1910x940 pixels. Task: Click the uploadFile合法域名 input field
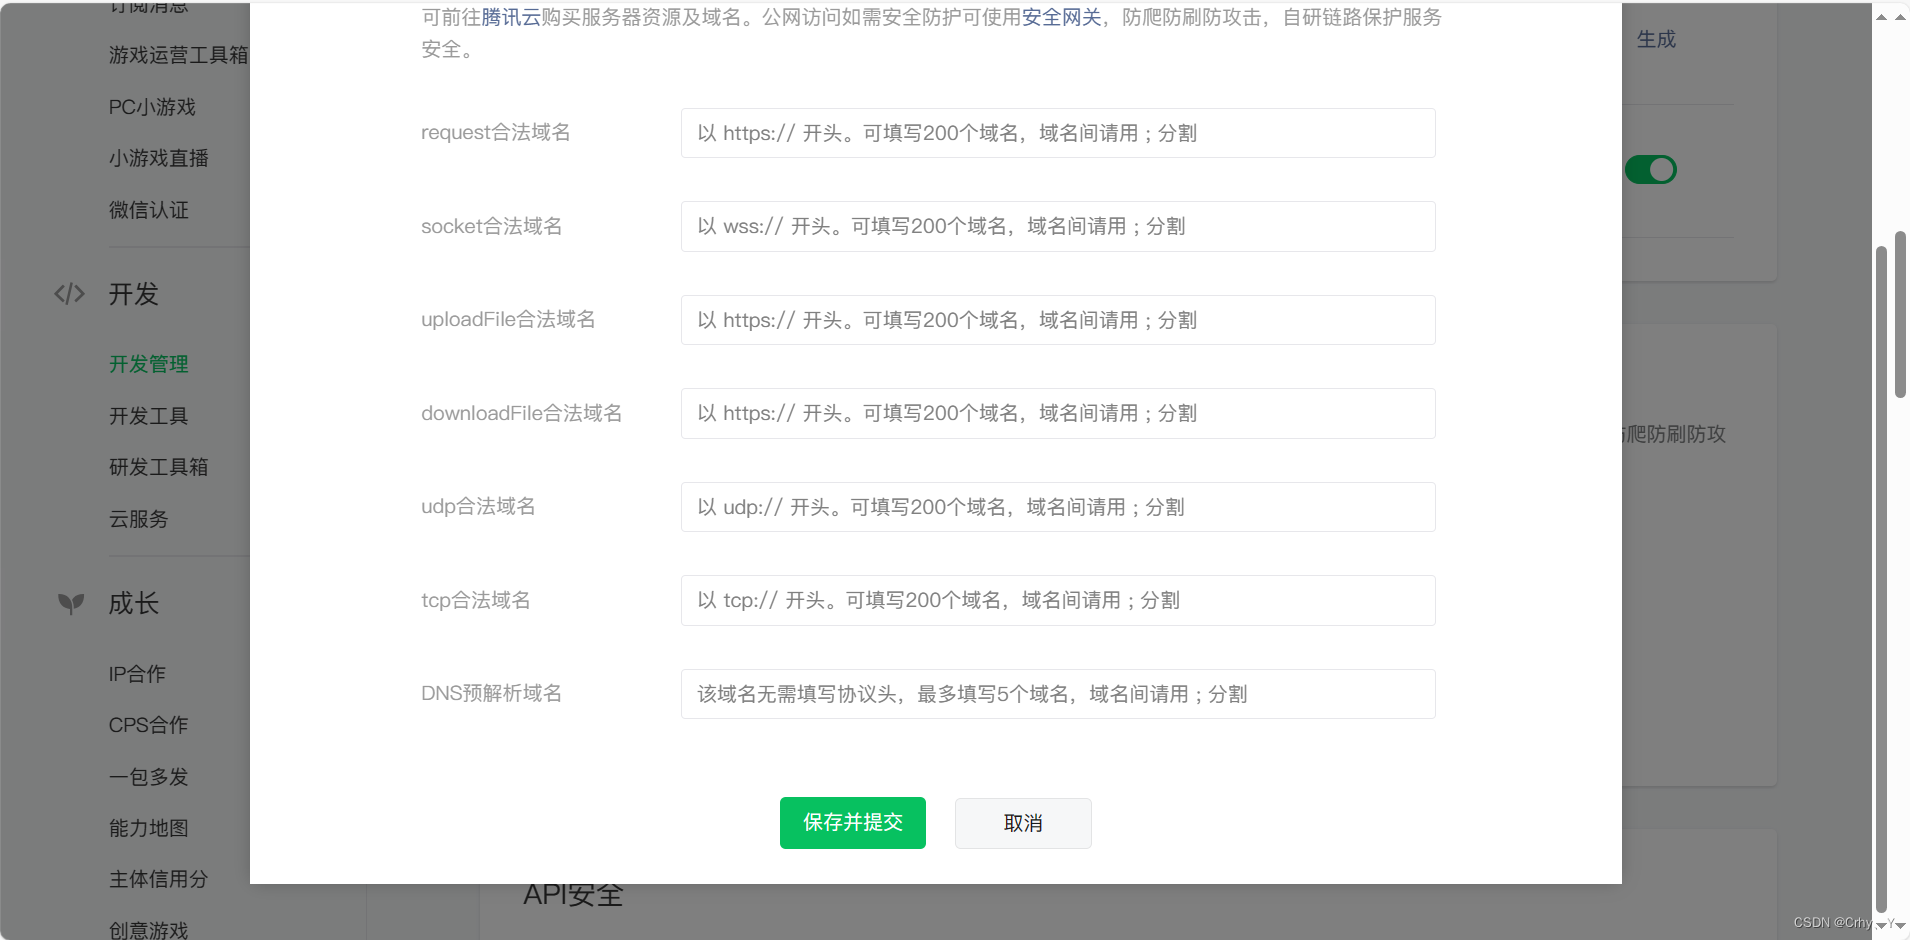tap(1058, 320)
